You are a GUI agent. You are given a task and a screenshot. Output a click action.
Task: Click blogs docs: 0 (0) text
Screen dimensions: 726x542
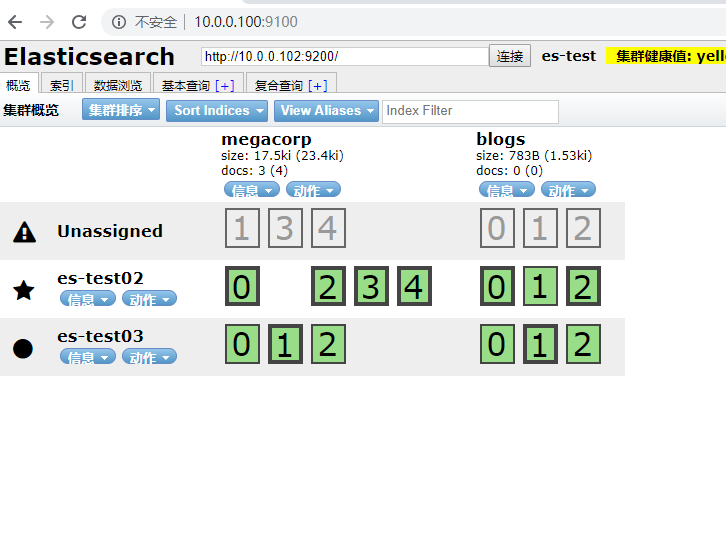[x=509, y=171]
